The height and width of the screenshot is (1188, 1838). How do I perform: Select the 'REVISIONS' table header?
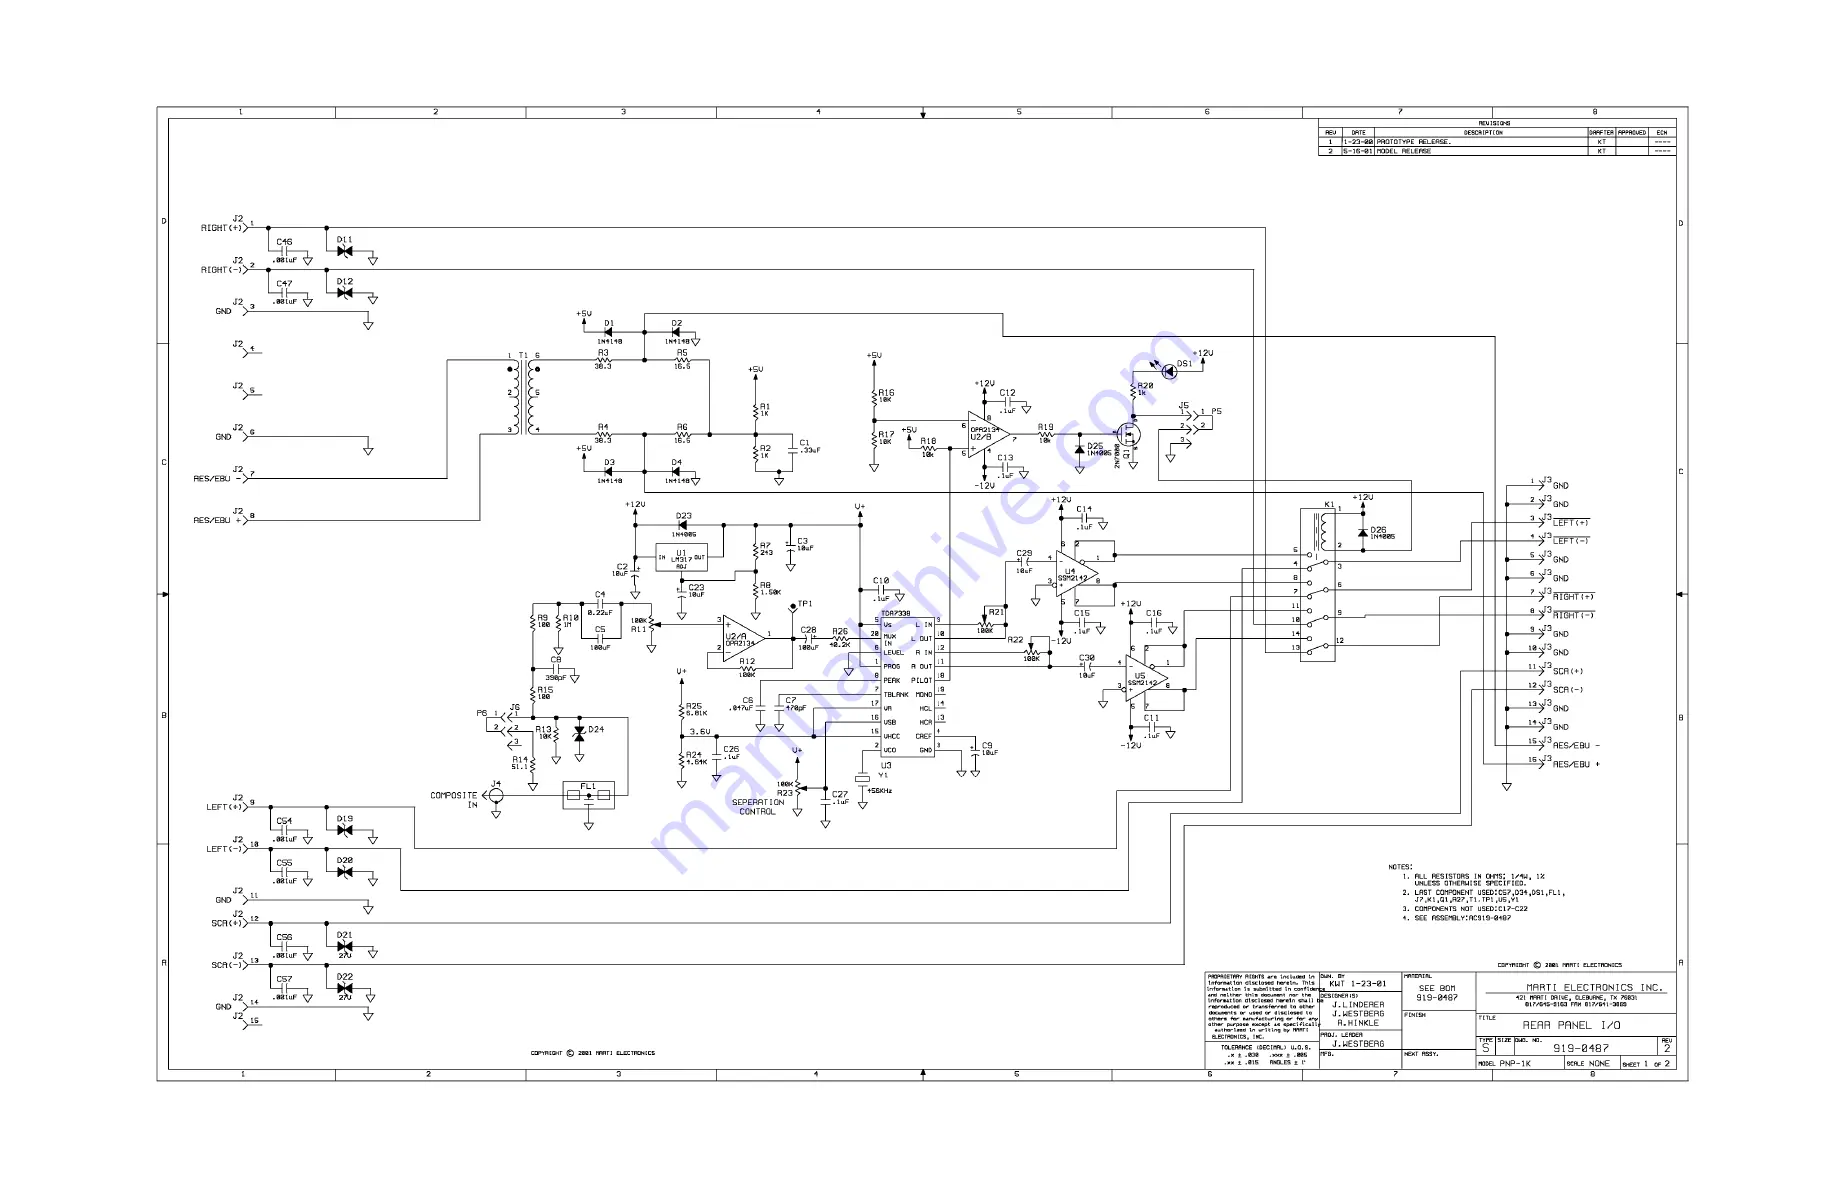(x=1495, y=123)
